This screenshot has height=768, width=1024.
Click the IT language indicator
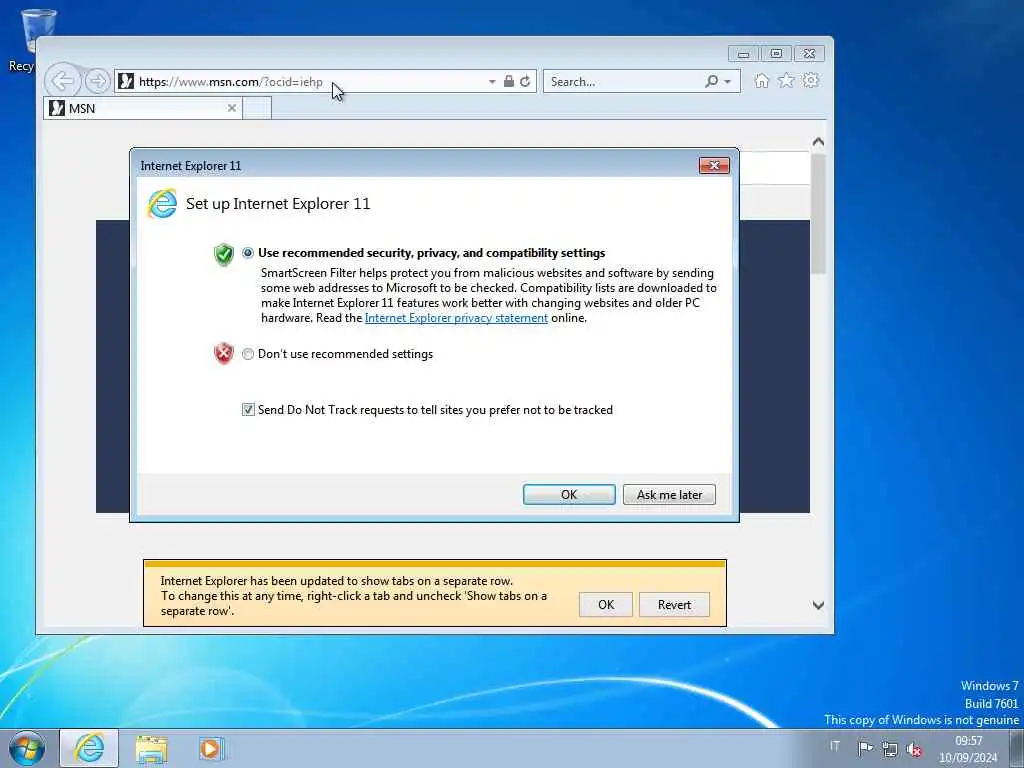835,746
